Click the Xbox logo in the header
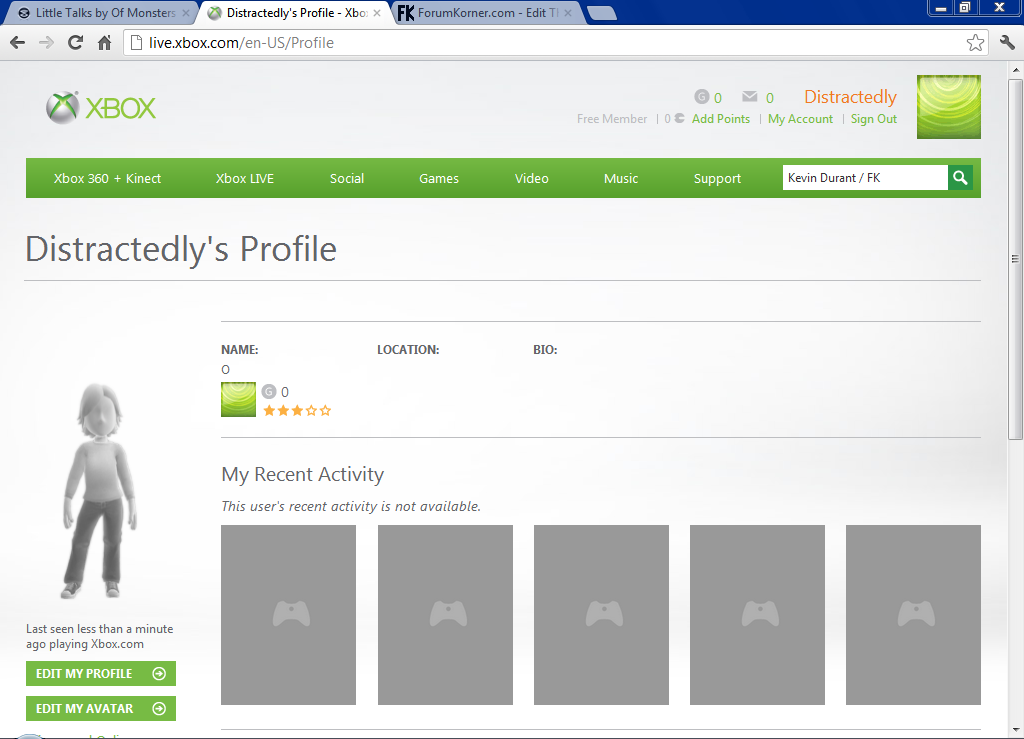The height and width of the screenshot is (739, 1024). coord(101,108)
